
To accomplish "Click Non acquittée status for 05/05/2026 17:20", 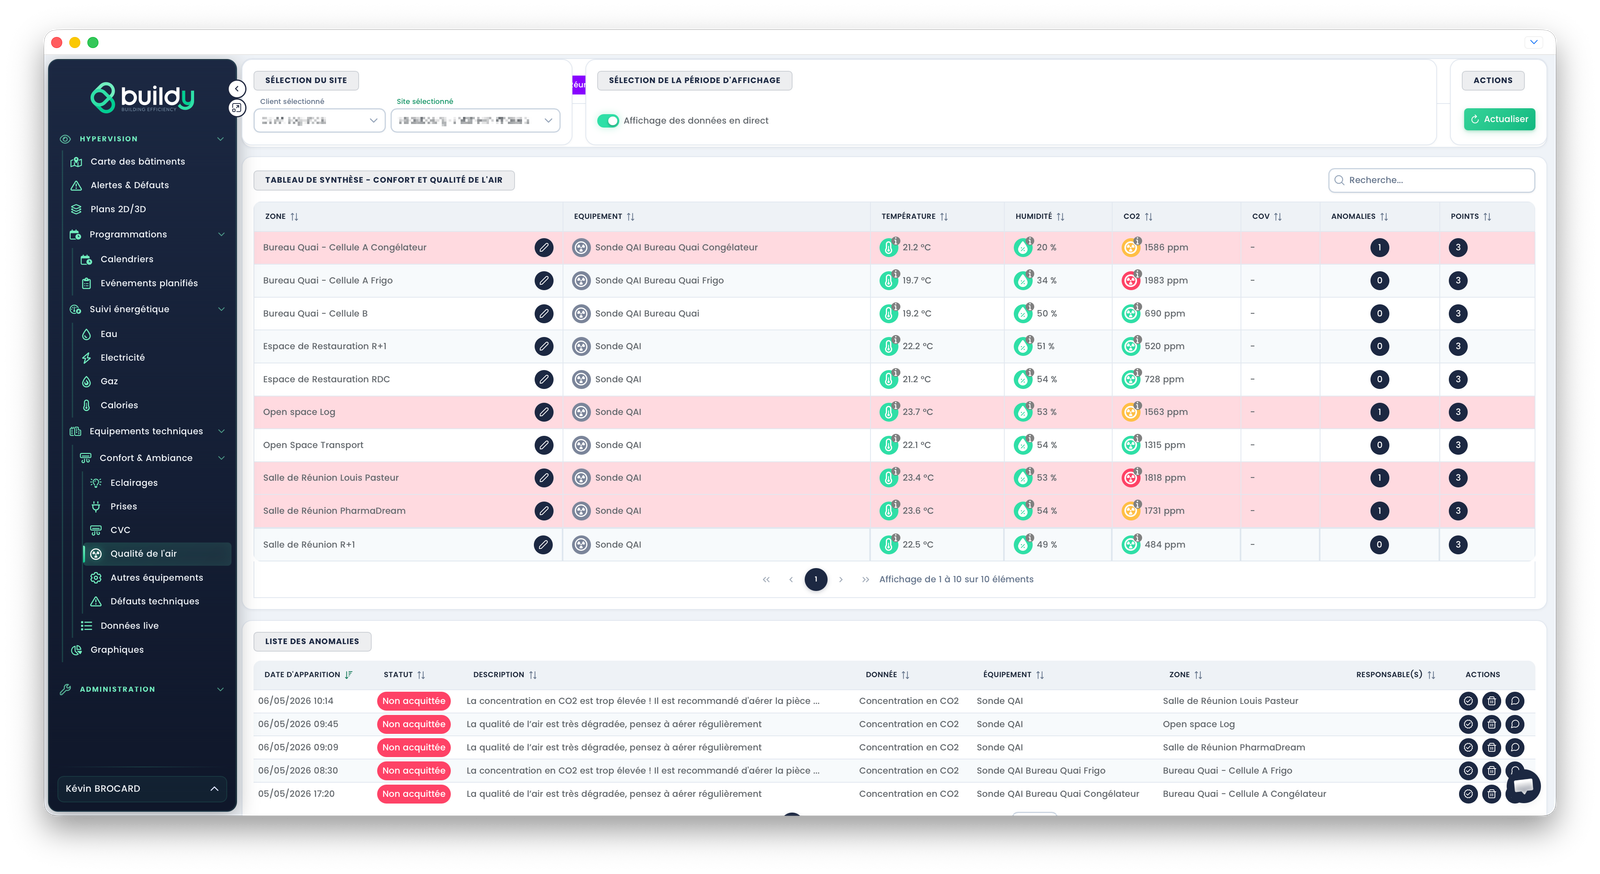I will tap(414, 794).
